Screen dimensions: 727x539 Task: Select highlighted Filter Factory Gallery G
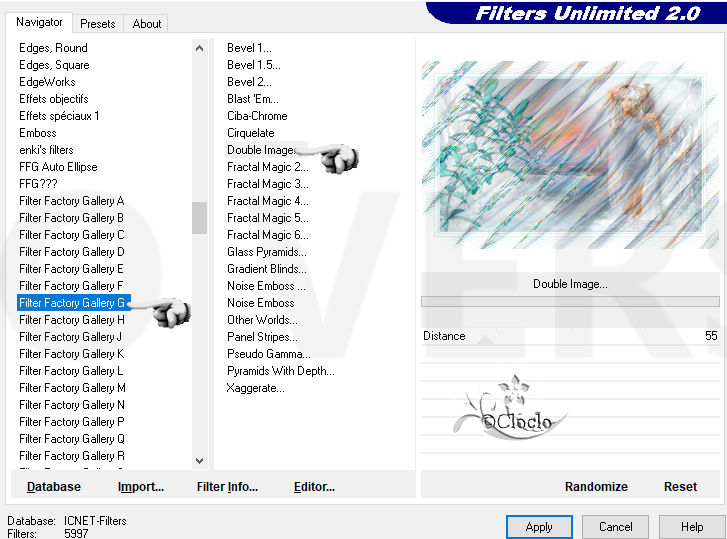tap(73, 303)
